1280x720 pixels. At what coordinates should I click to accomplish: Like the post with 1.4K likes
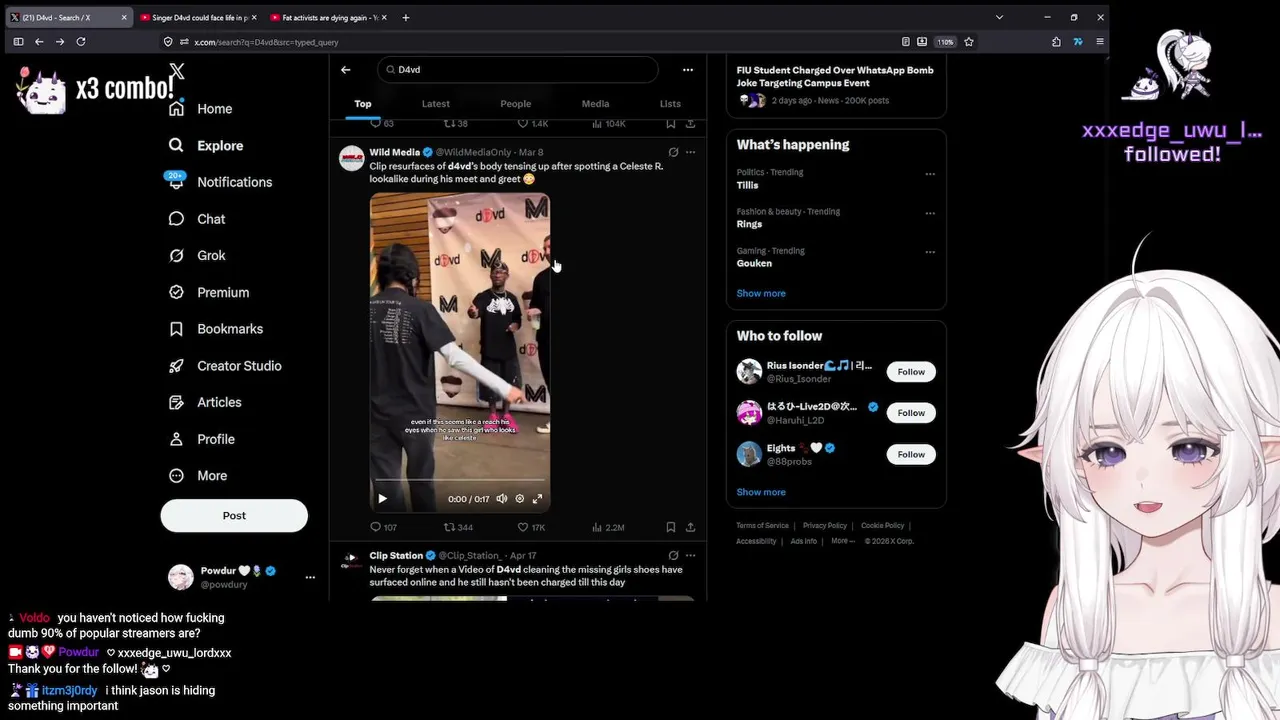point(532,124)
